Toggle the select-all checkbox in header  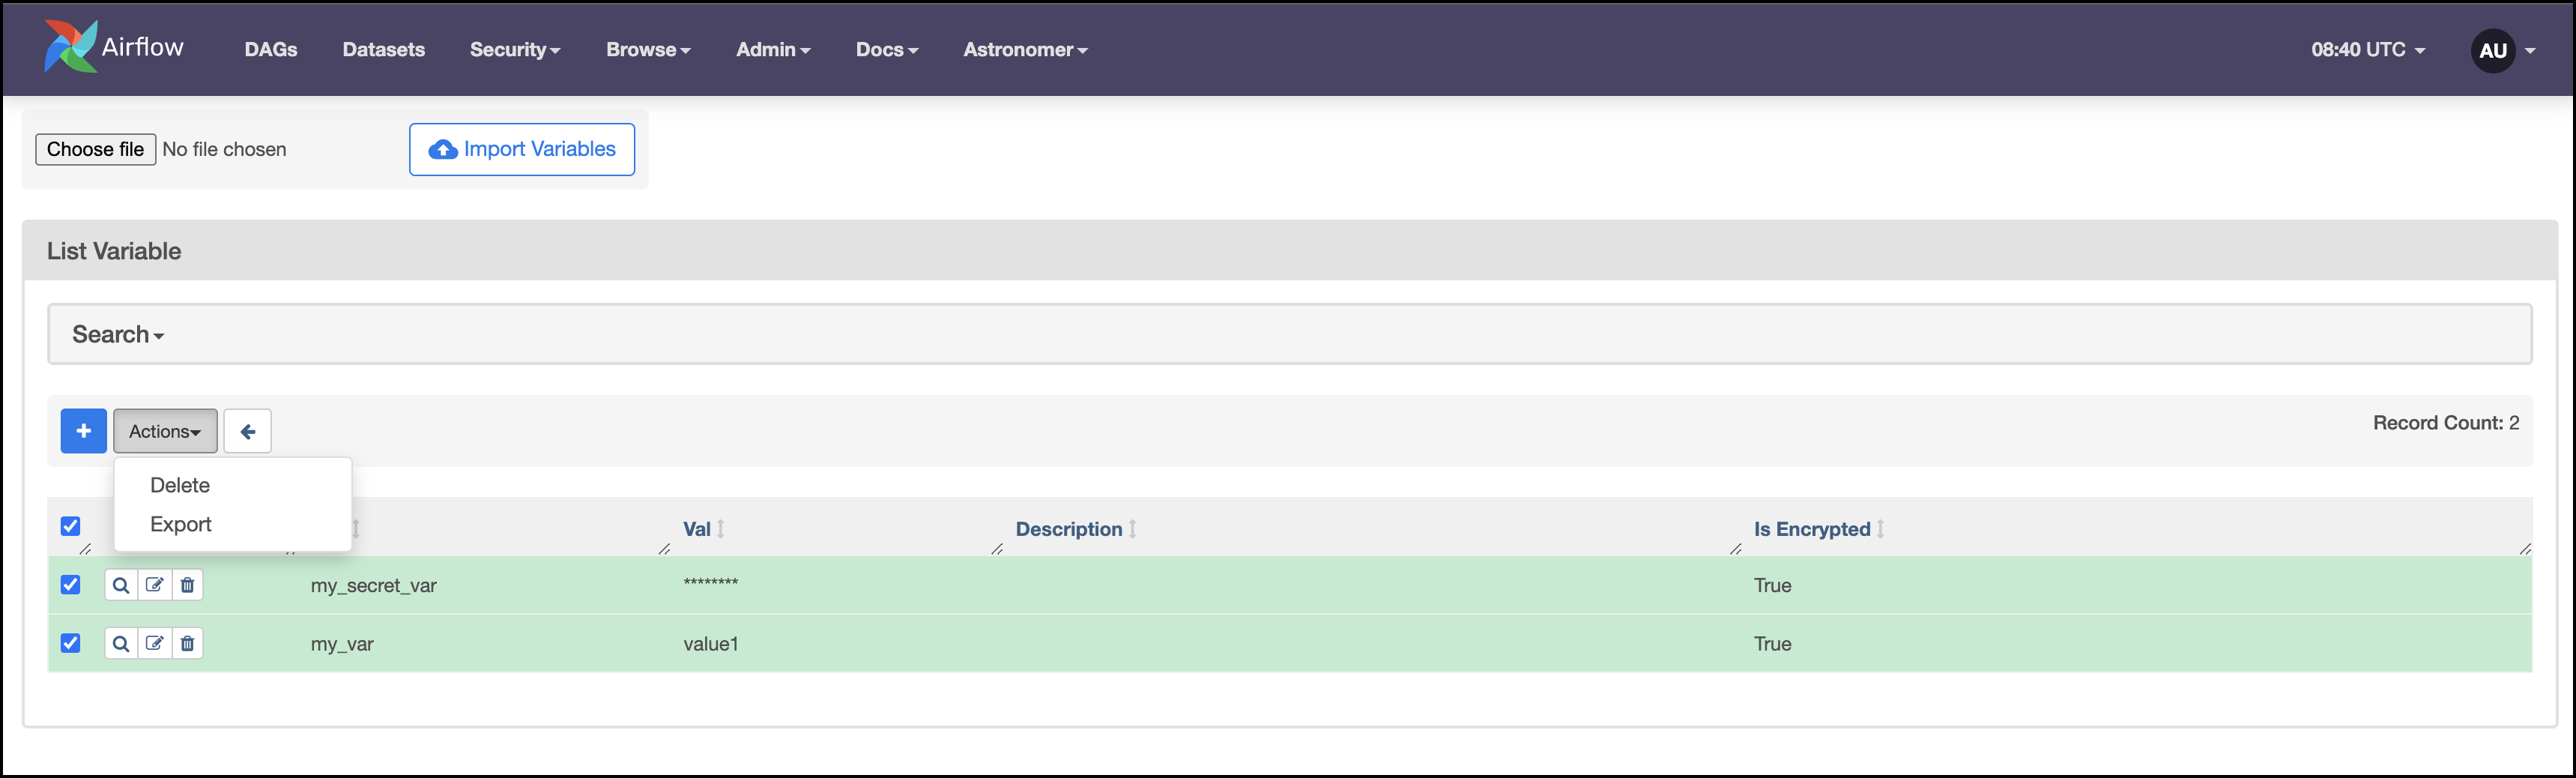click(x=70, y=525)
